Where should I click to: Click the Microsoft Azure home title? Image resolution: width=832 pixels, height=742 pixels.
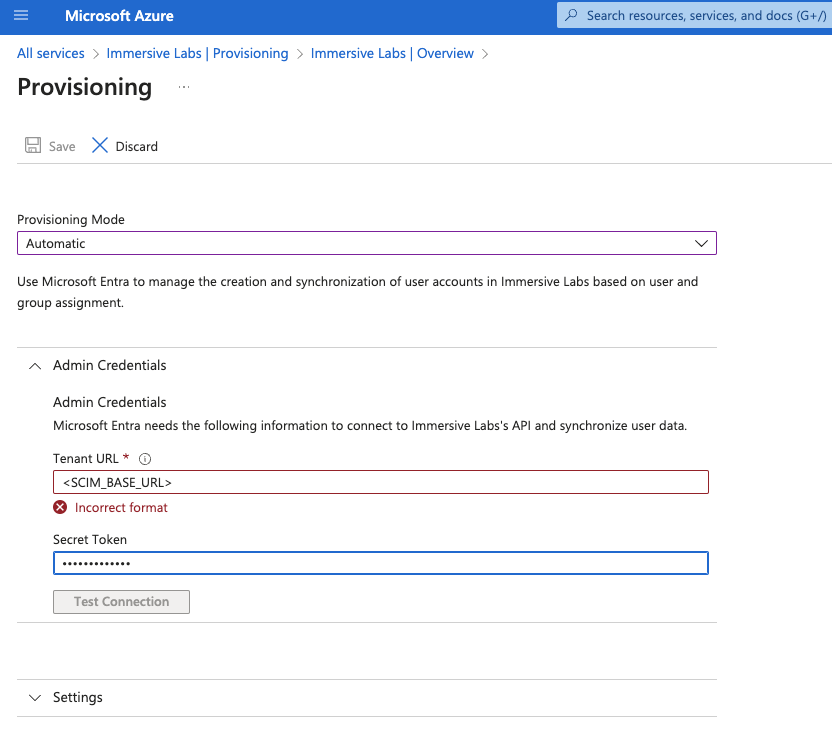tap(119, 16)
